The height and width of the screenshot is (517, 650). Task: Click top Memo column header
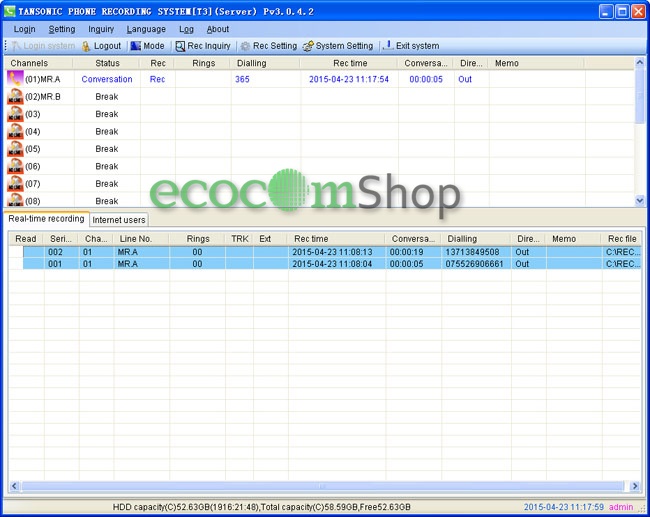536,63
